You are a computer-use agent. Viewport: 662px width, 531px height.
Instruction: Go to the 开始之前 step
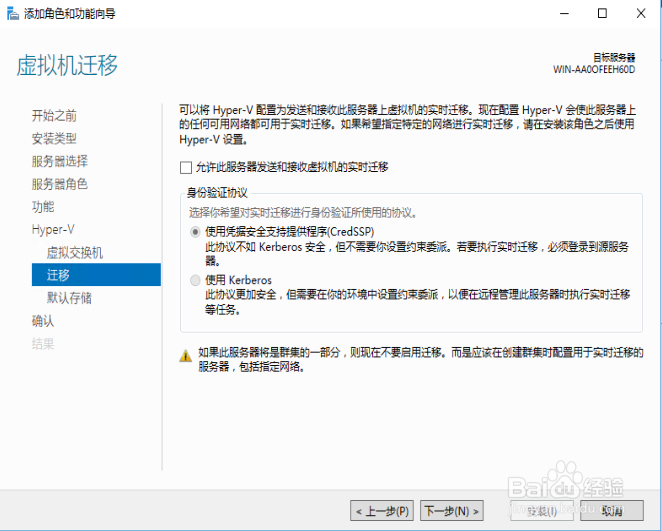[x=54, y=116]
